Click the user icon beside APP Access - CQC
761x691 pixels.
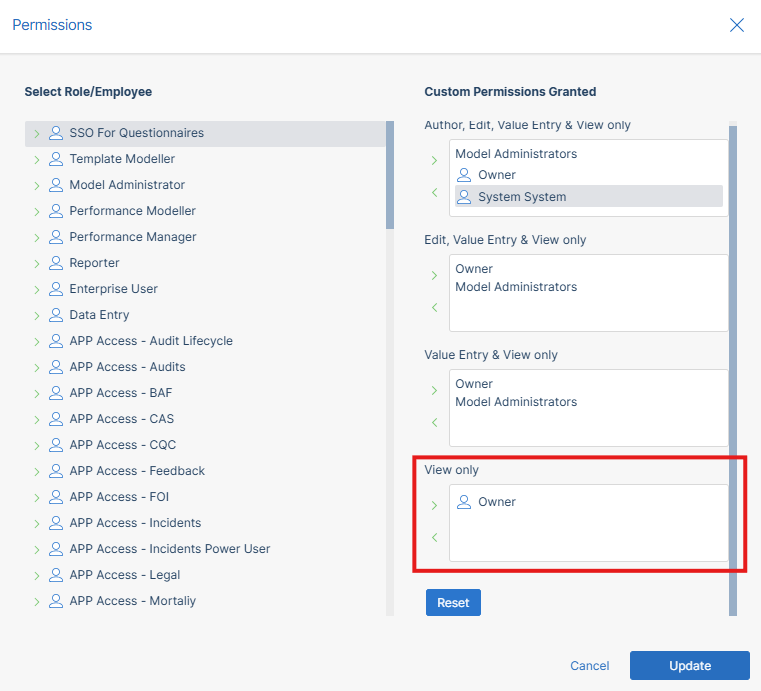(x=56, y=445)
